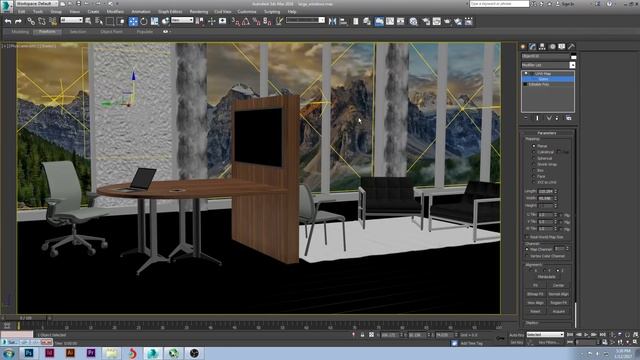Click the Undo arrow in main toolbar
Image resolution: width=640 pixels, height=360 pixels.
8,21
